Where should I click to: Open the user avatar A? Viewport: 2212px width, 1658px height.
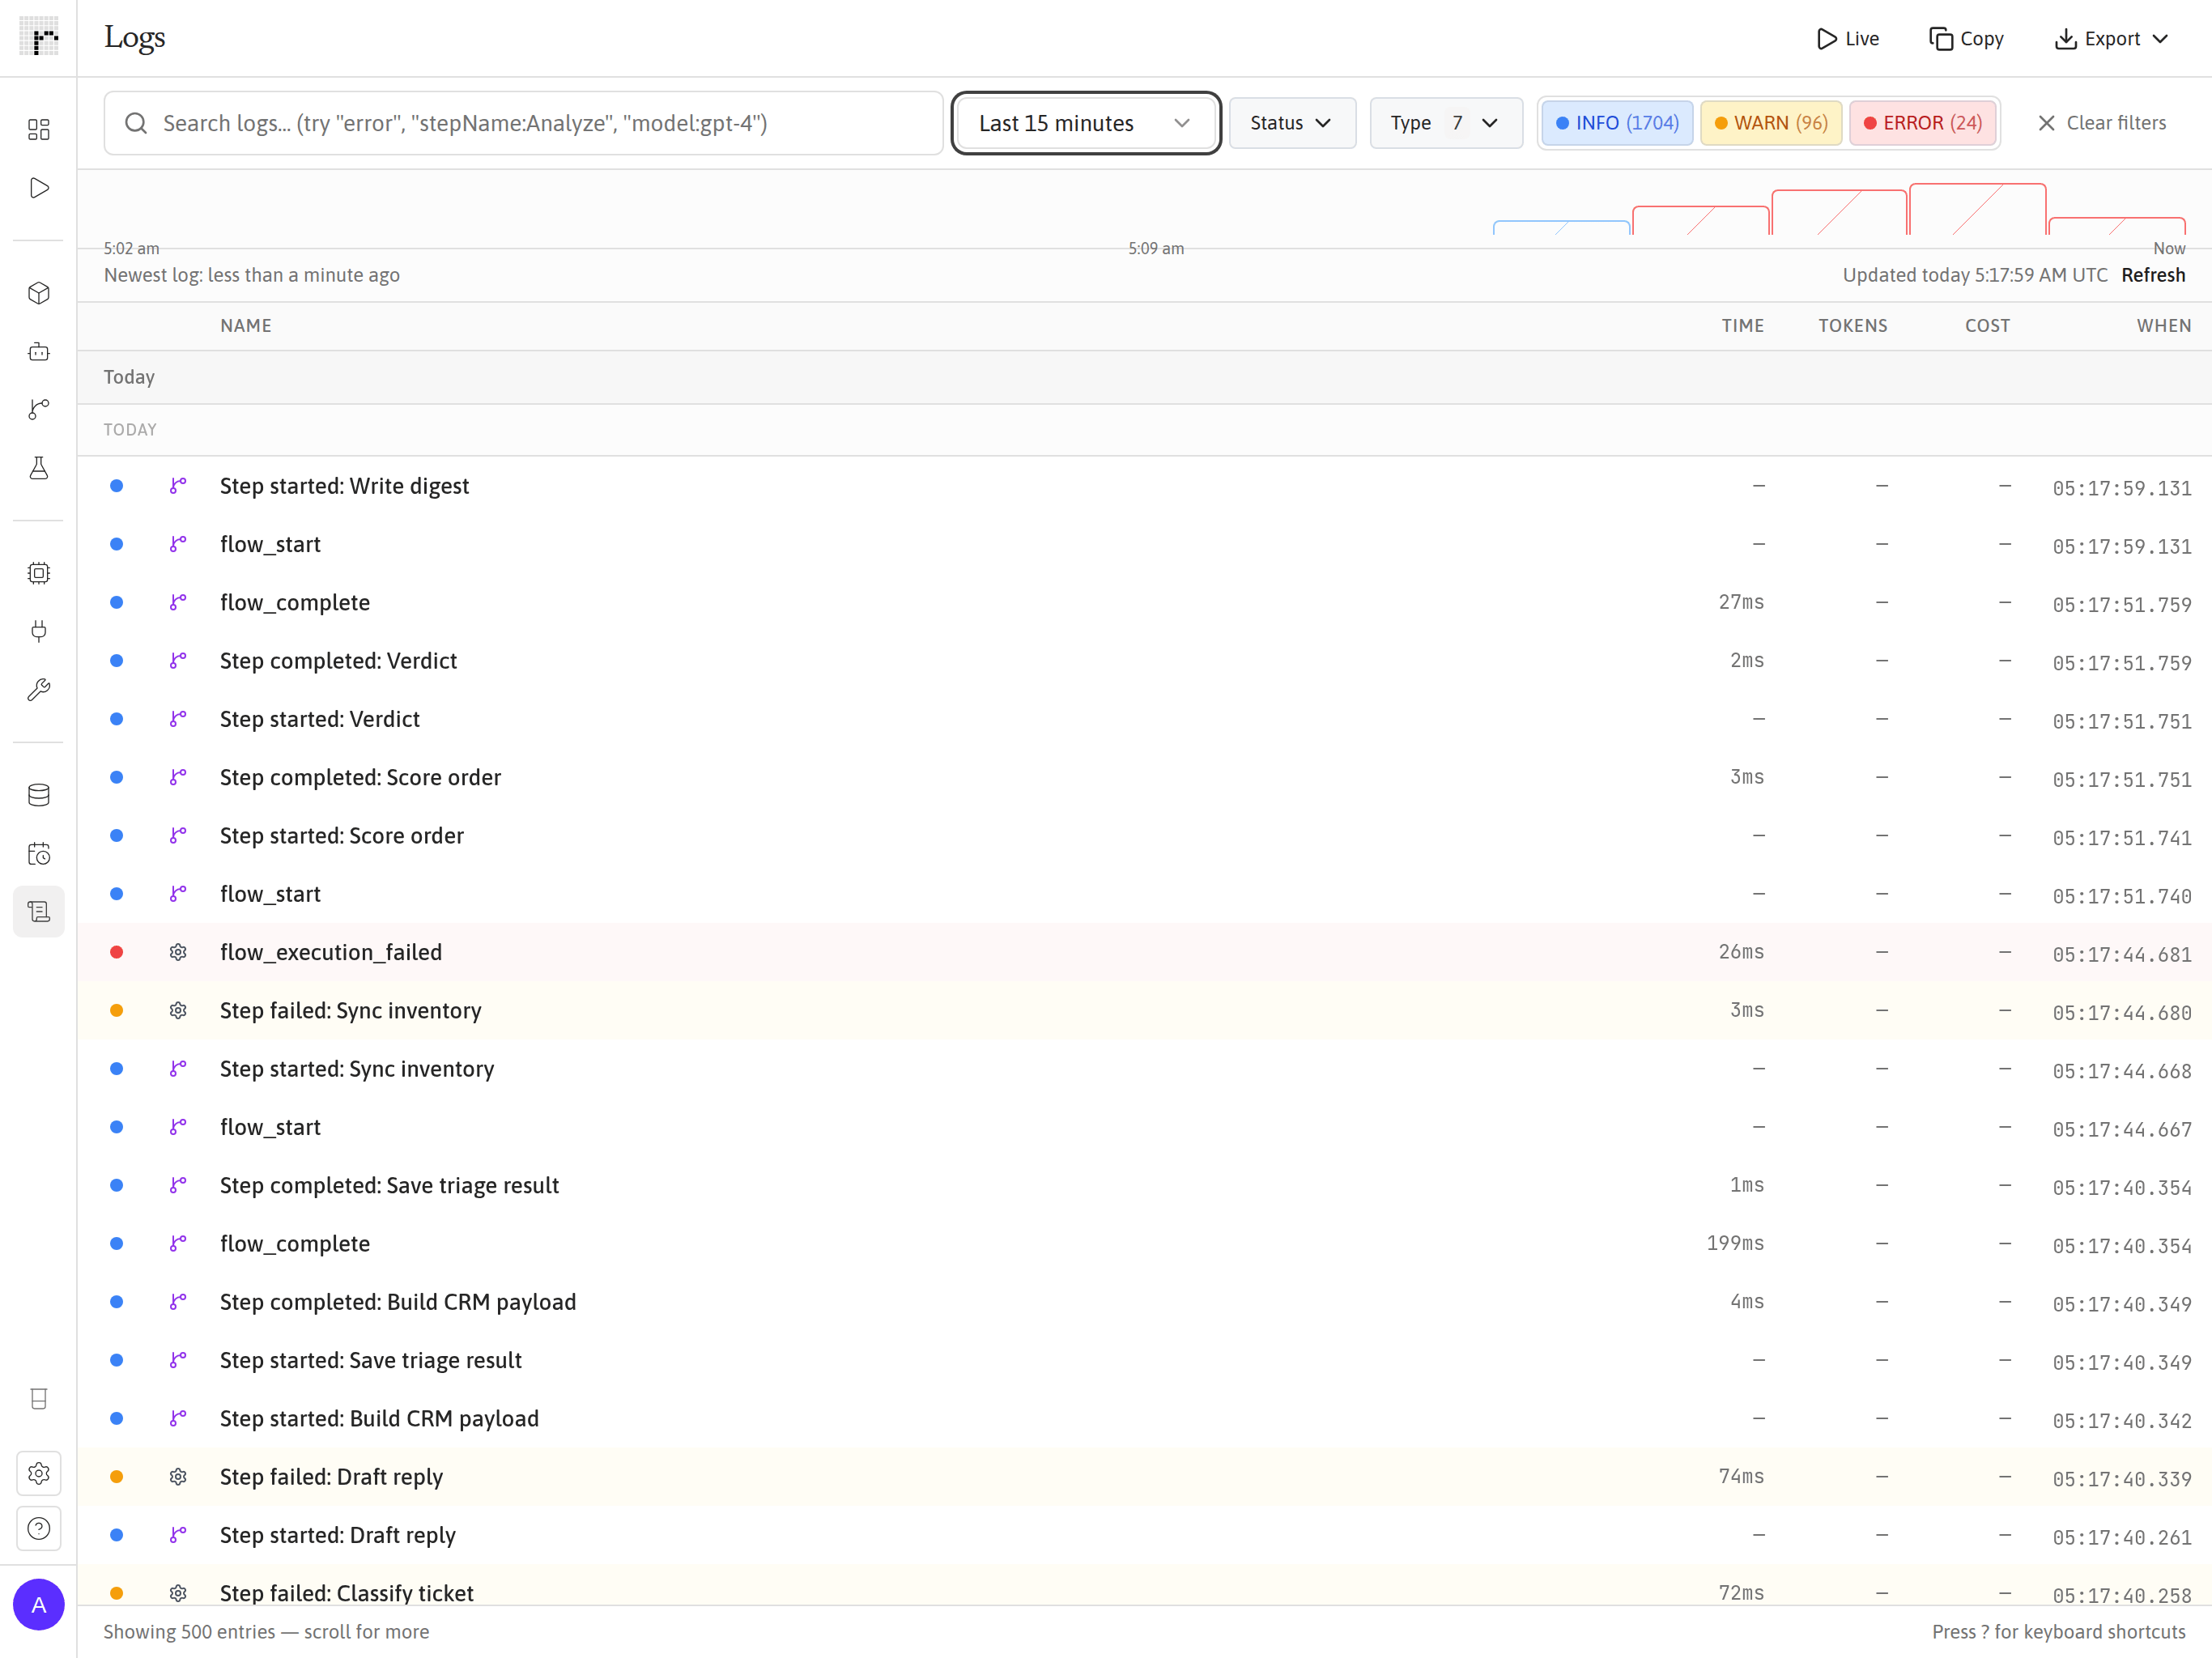pos(38,1604)
